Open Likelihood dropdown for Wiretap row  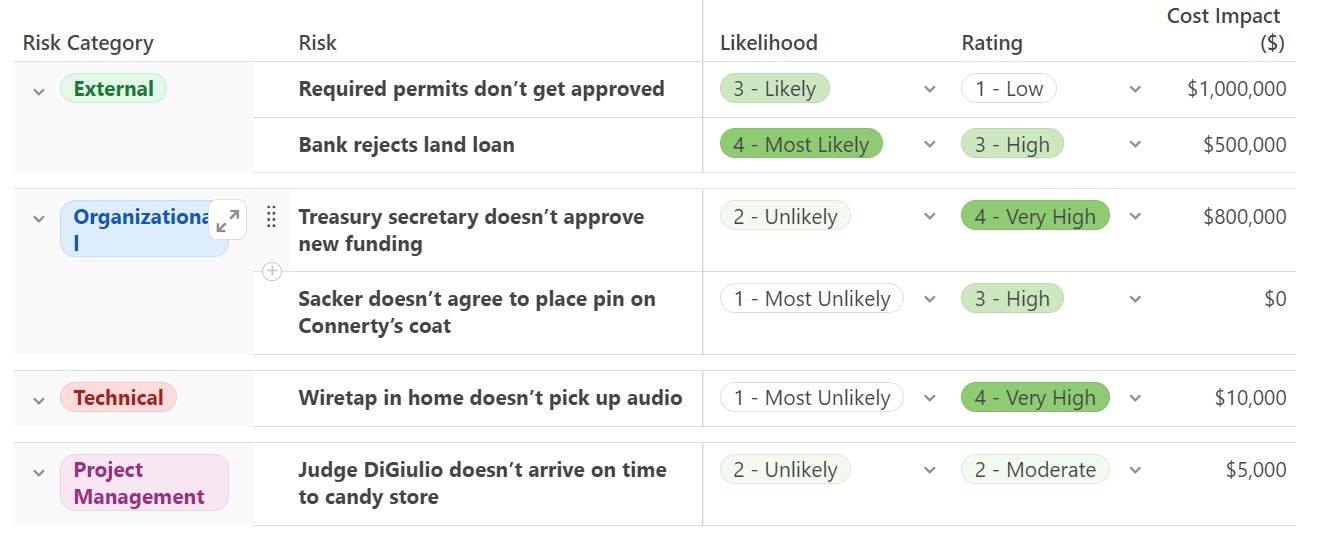(x=930, y=398)
